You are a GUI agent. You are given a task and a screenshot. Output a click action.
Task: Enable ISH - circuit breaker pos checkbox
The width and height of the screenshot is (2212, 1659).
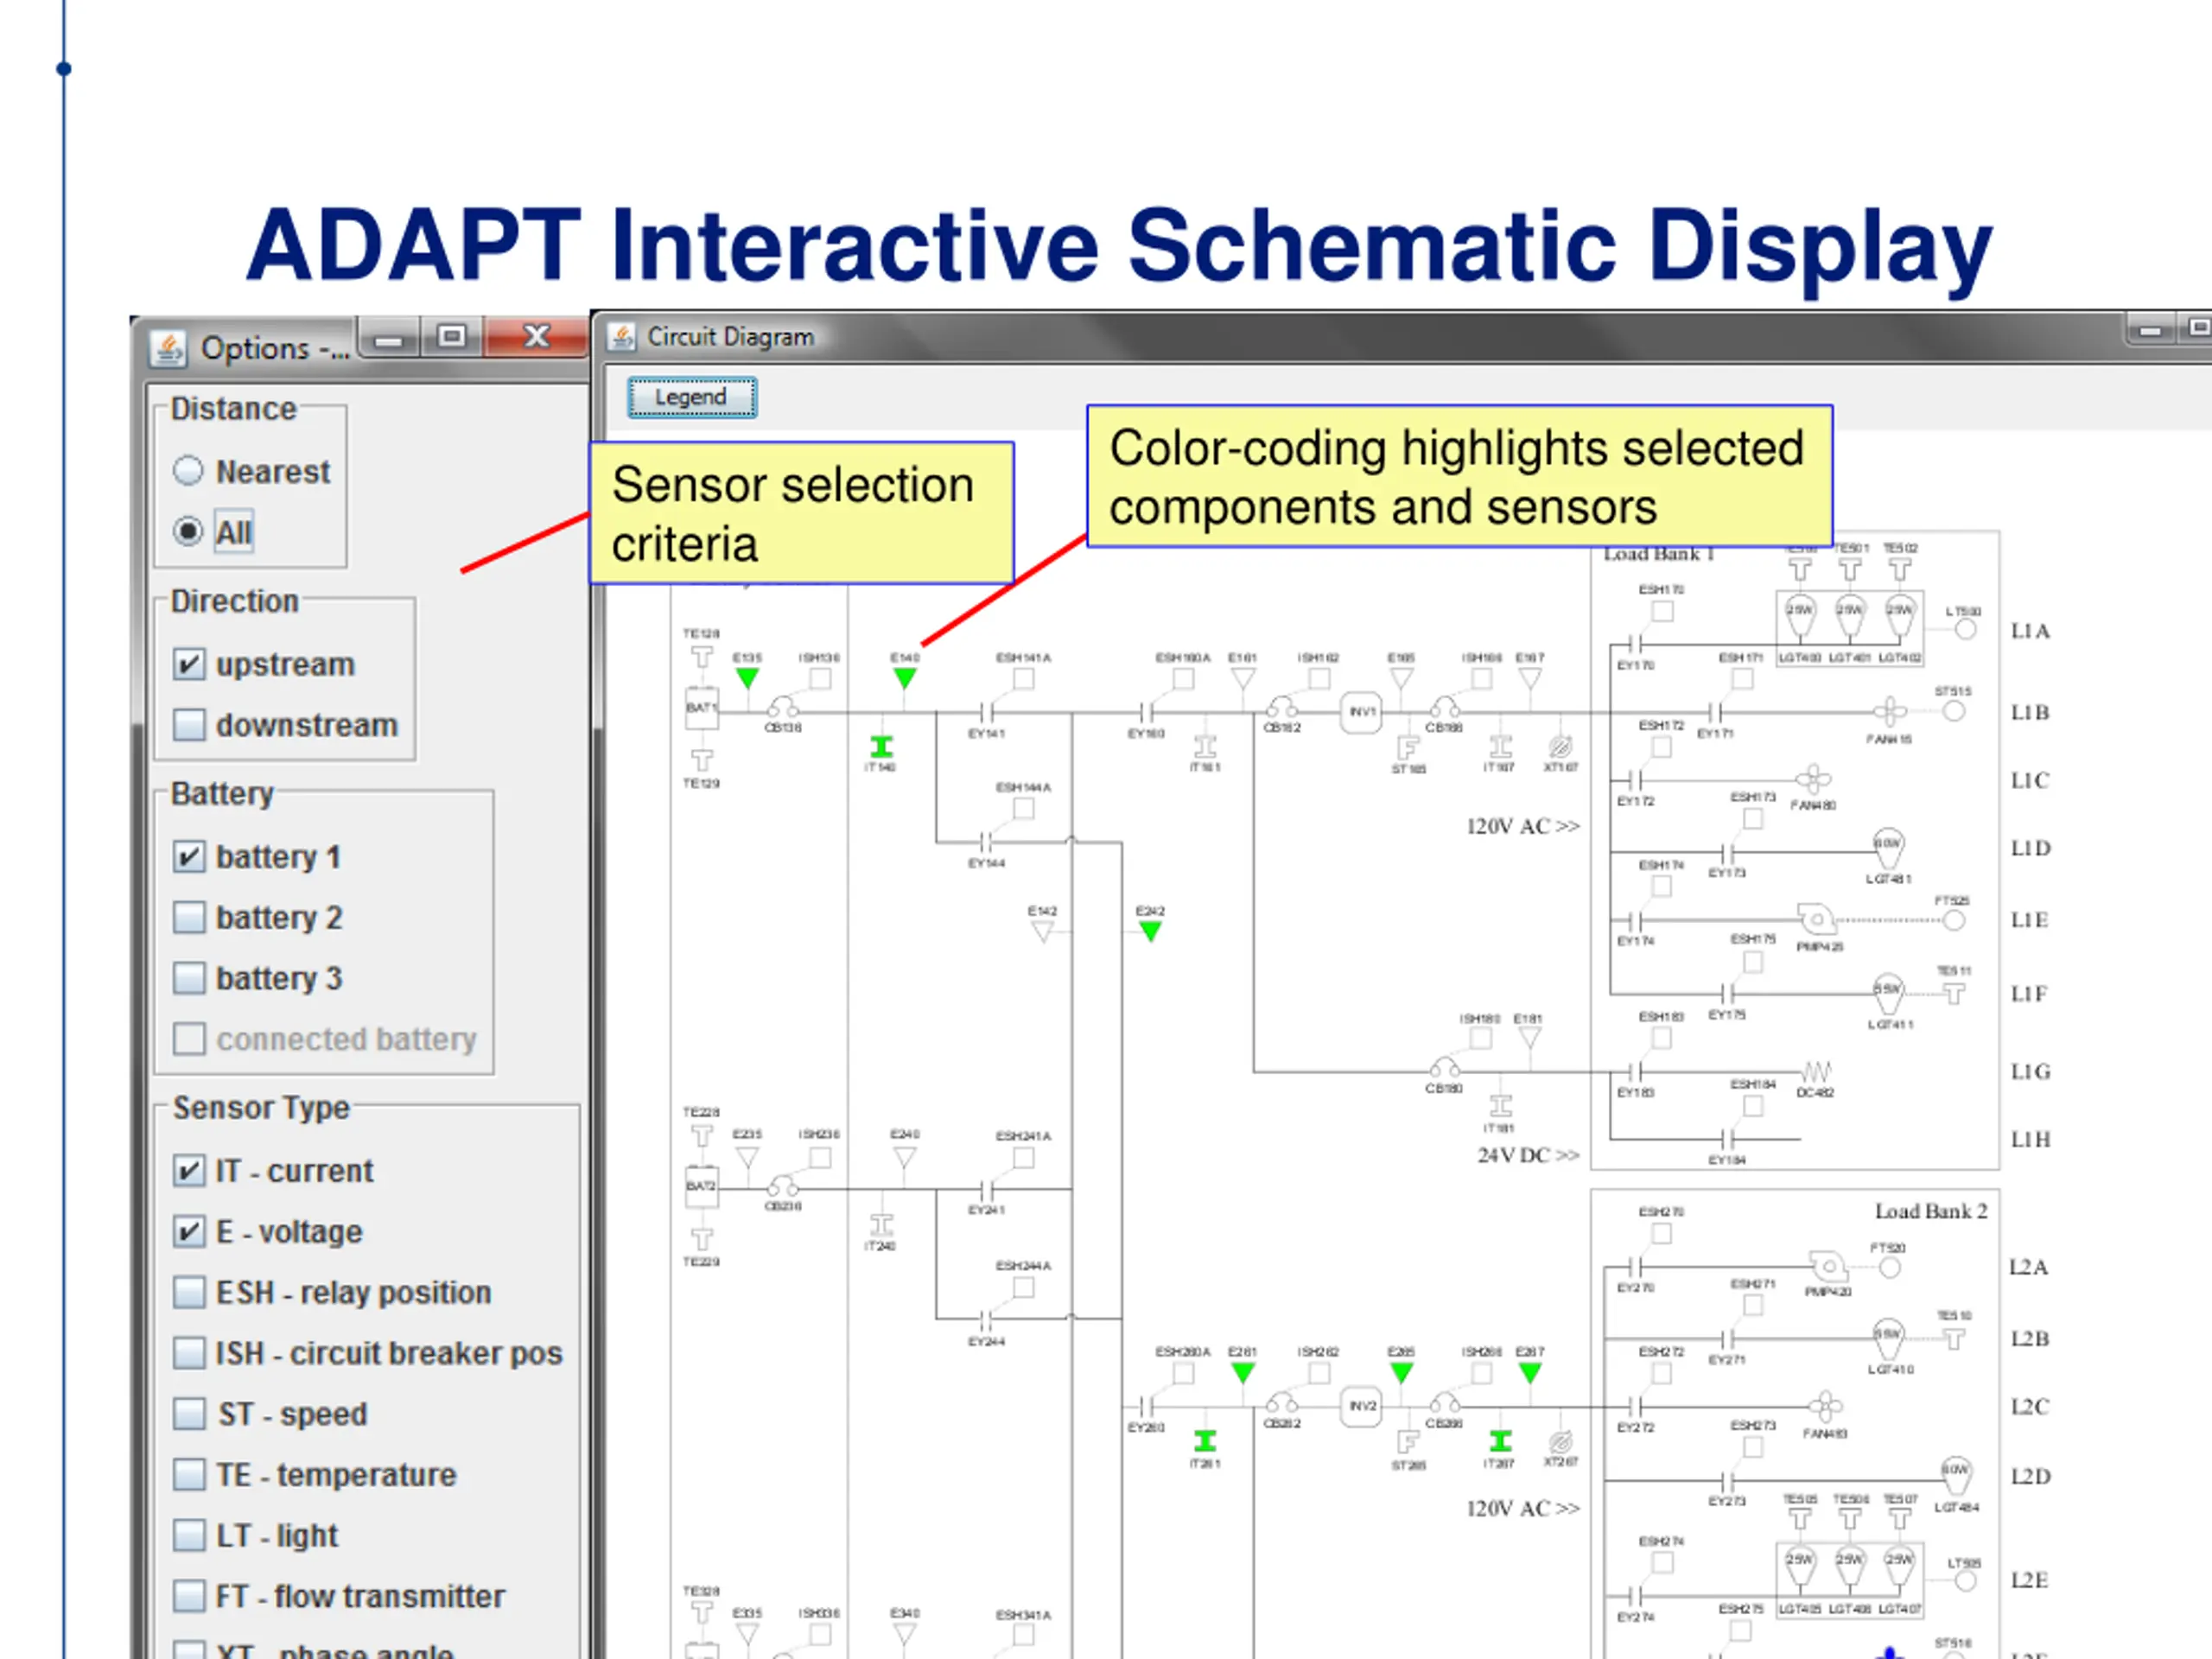(188, 1353)
